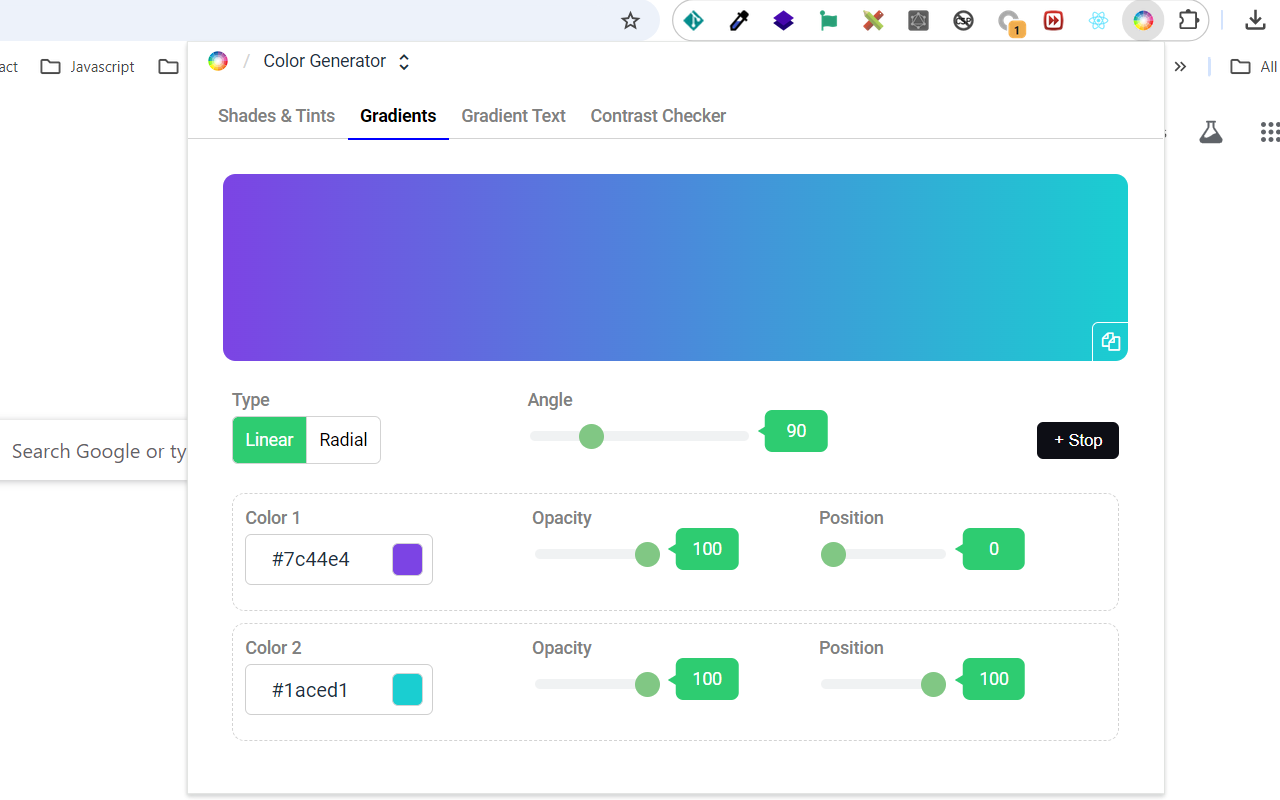1280x800 pixels.
Task: Open Color 1's purple color swatch
Action: click(407, 559)
